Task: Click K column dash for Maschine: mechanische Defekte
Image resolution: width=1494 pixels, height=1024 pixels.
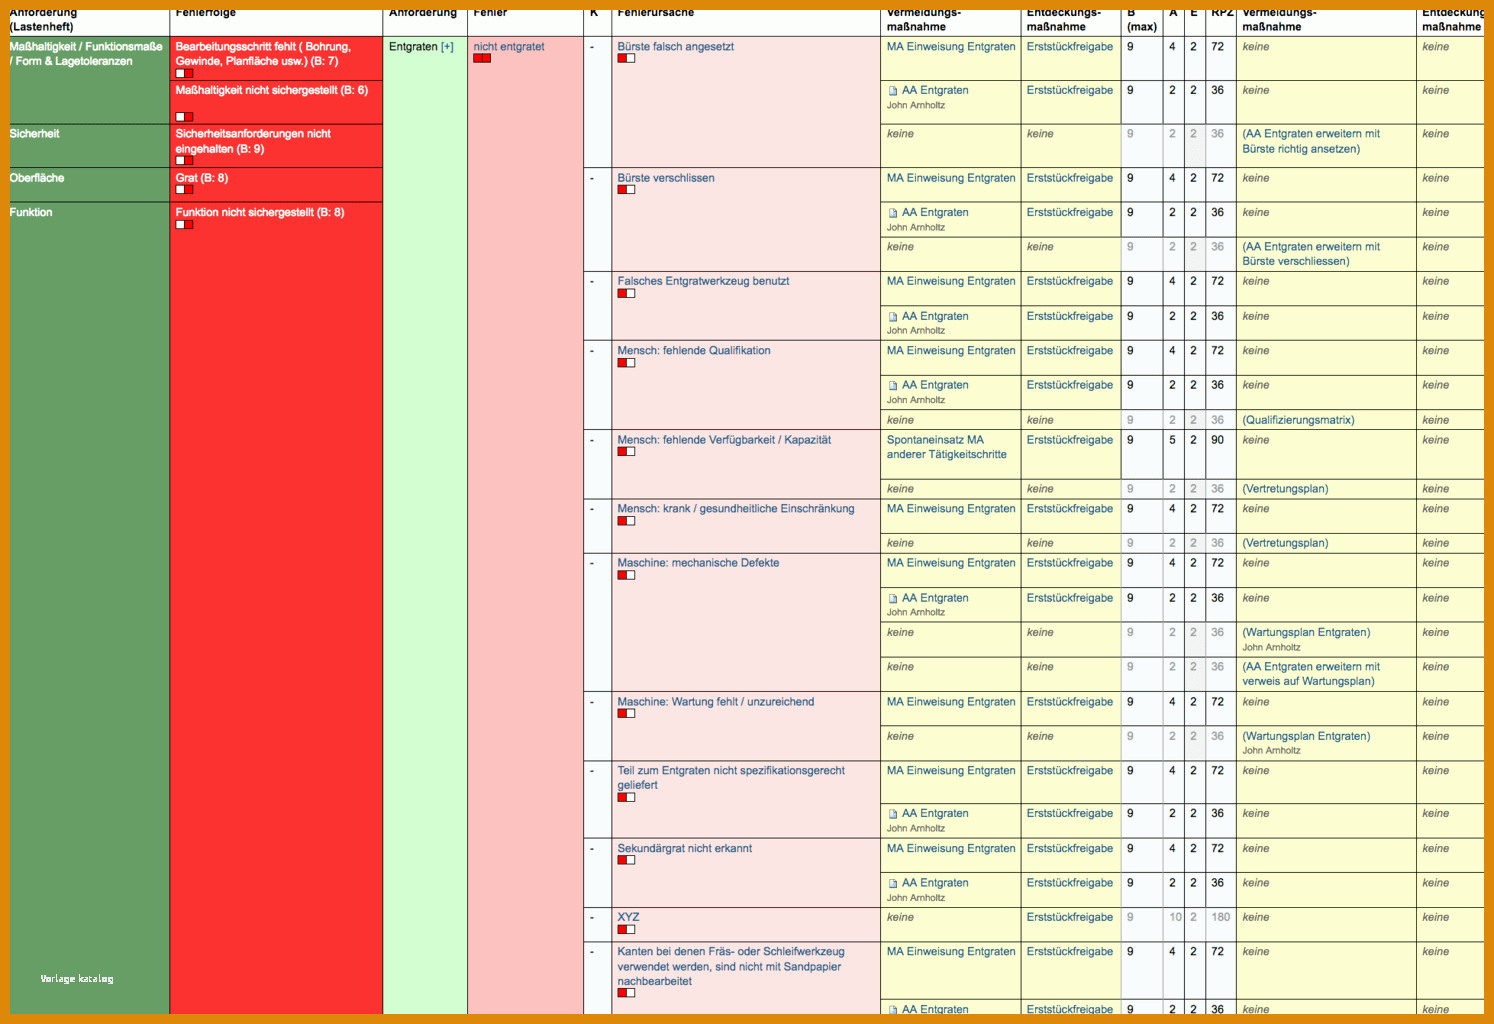Action: tap(592, 563)
